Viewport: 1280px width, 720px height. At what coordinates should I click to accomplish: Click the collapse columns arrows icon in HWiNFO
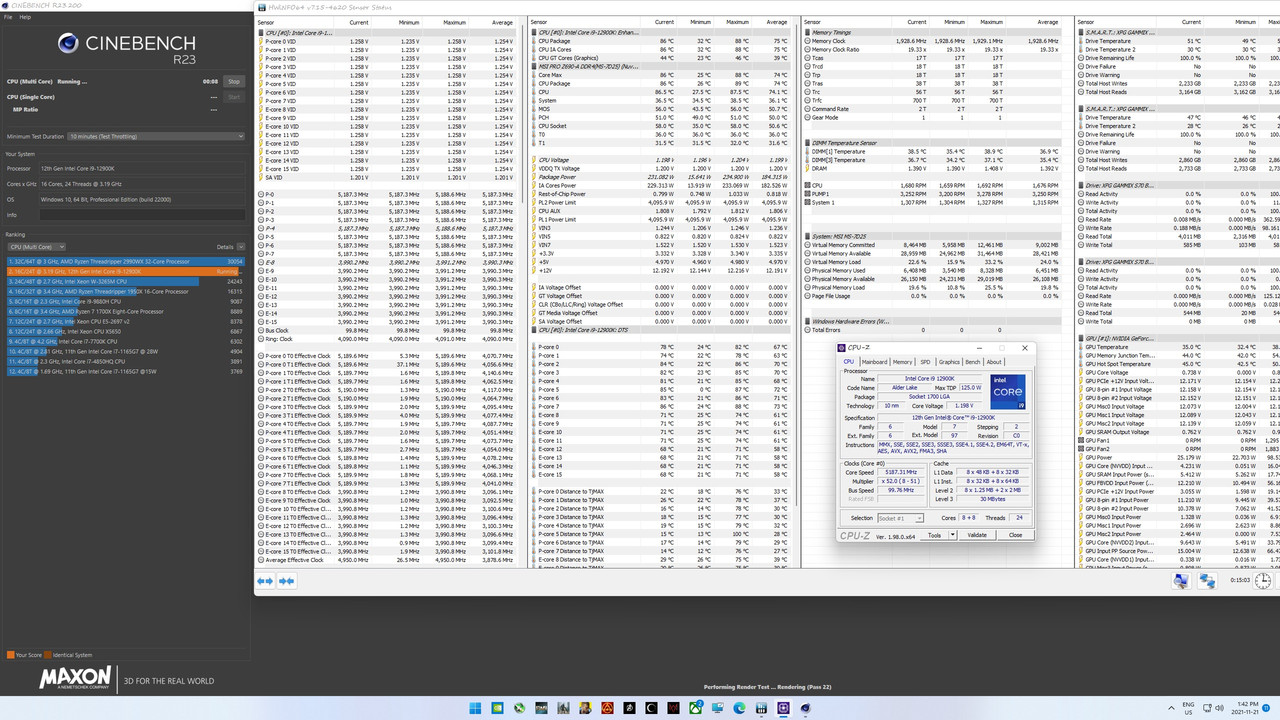point(287,581)
